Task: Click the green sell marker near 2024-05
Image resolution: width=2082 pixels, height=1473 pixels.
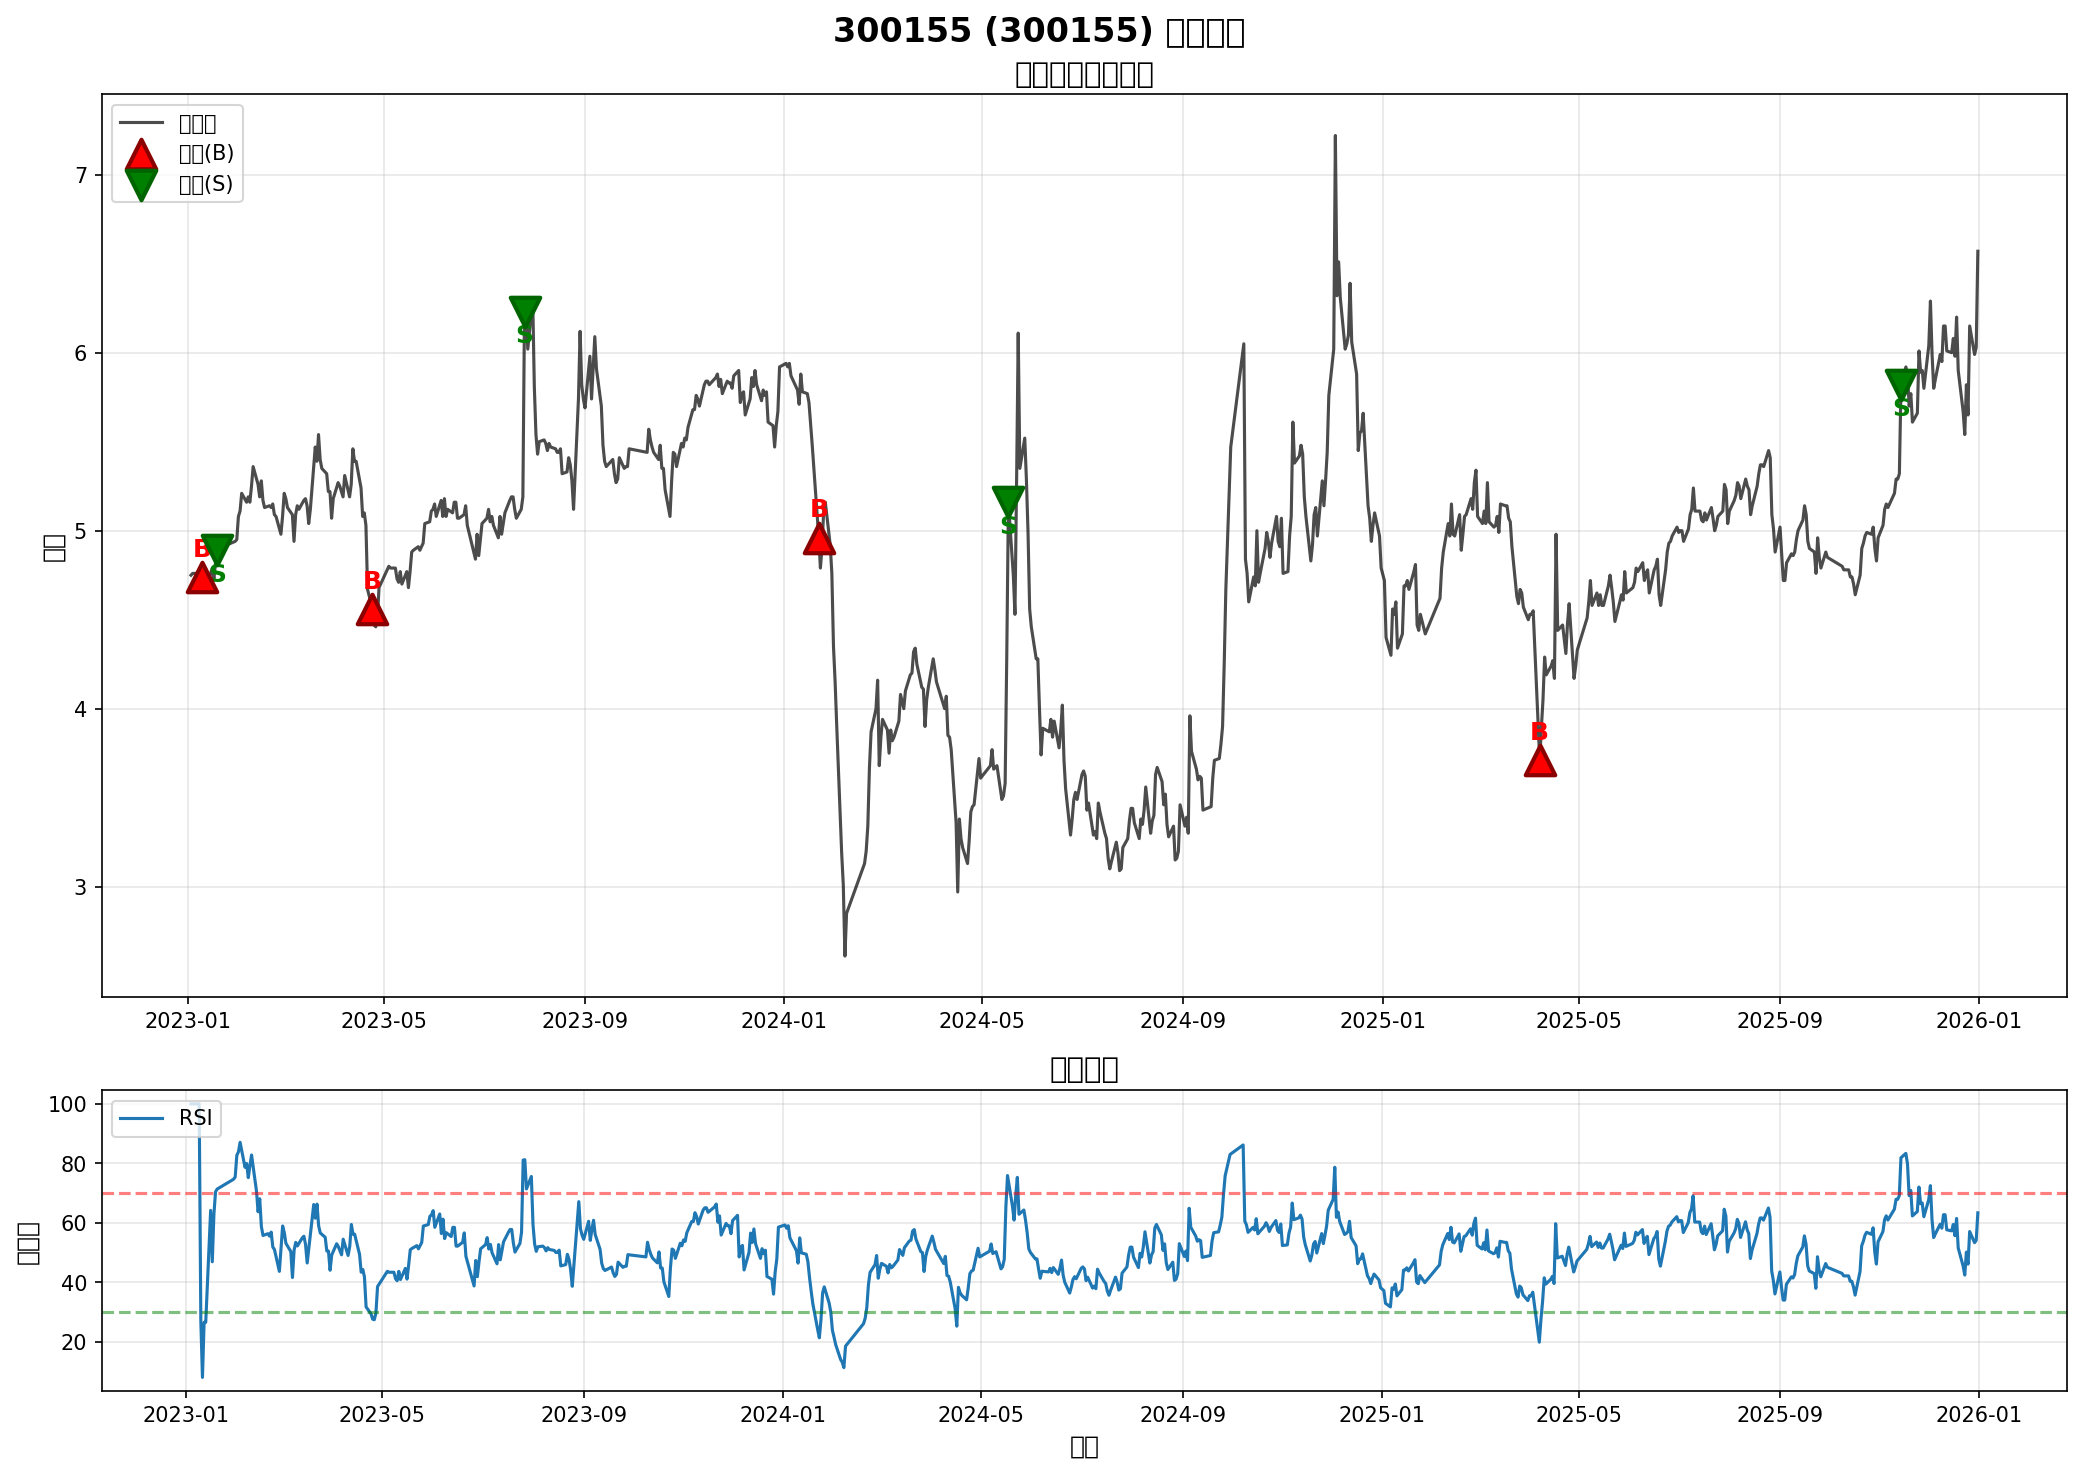Action: click(1008, 501)
